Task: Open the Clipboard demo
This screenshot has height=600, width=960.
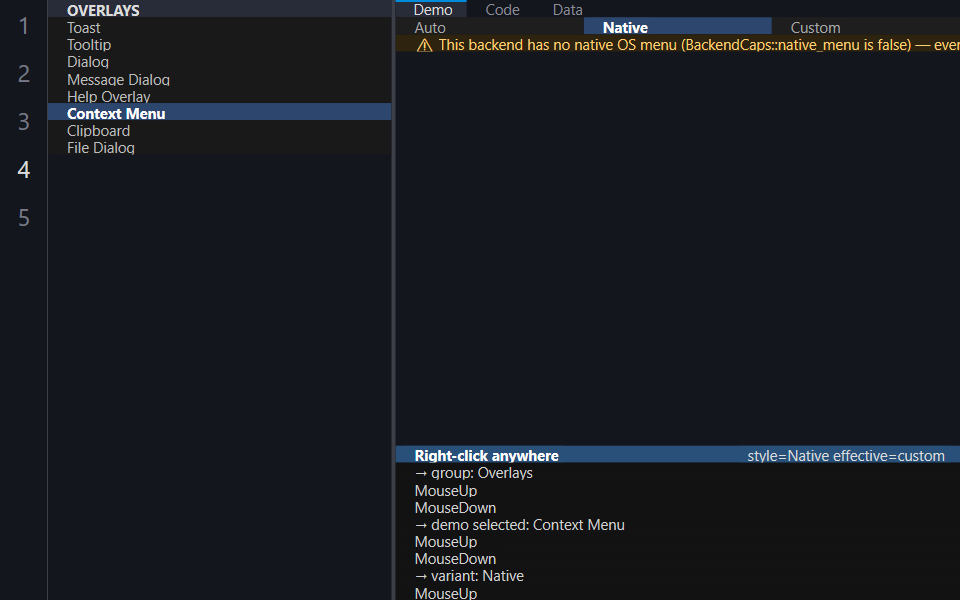Action: [x=219, y=130]
